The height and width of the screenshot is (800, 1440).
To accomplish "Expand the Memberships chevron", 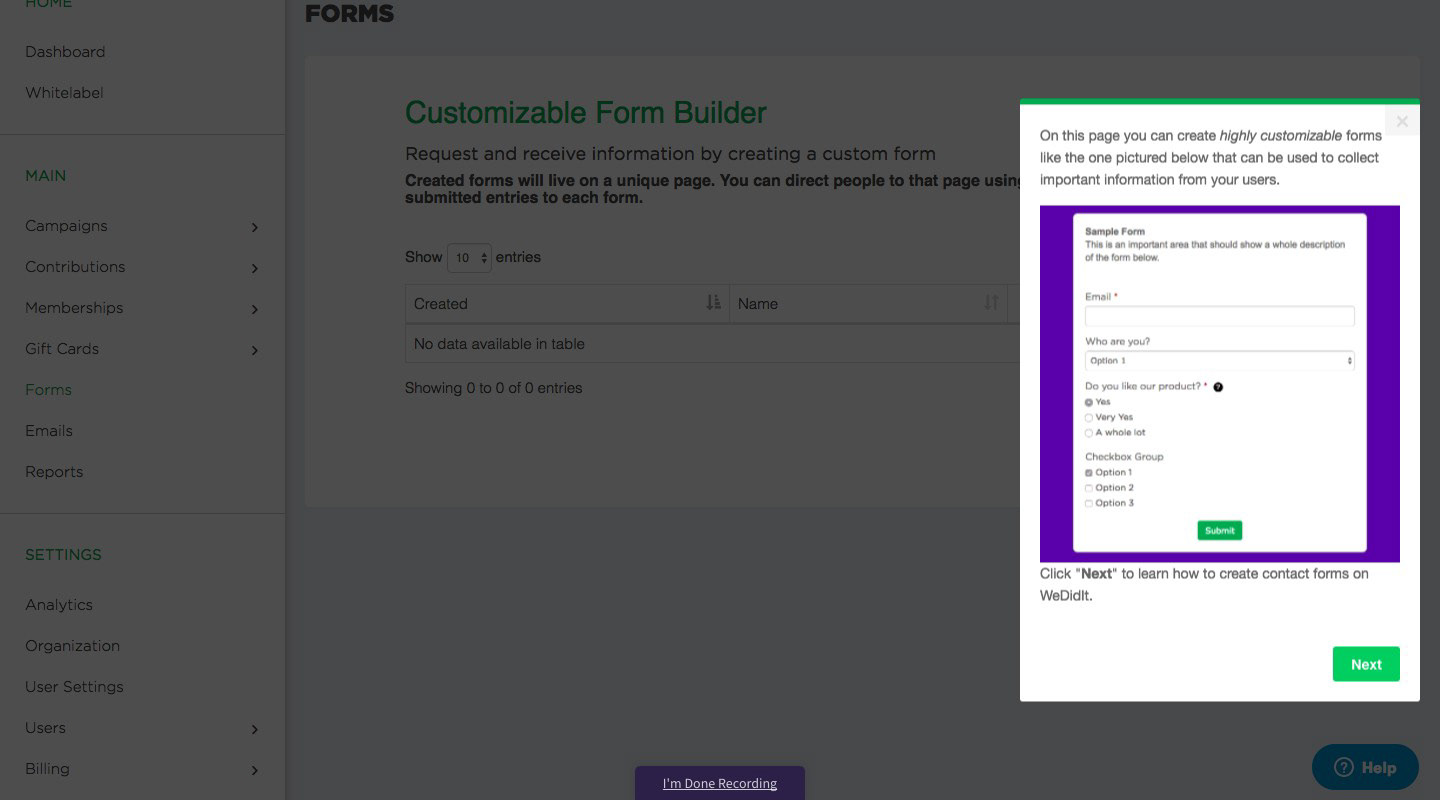I will (255, 309).
